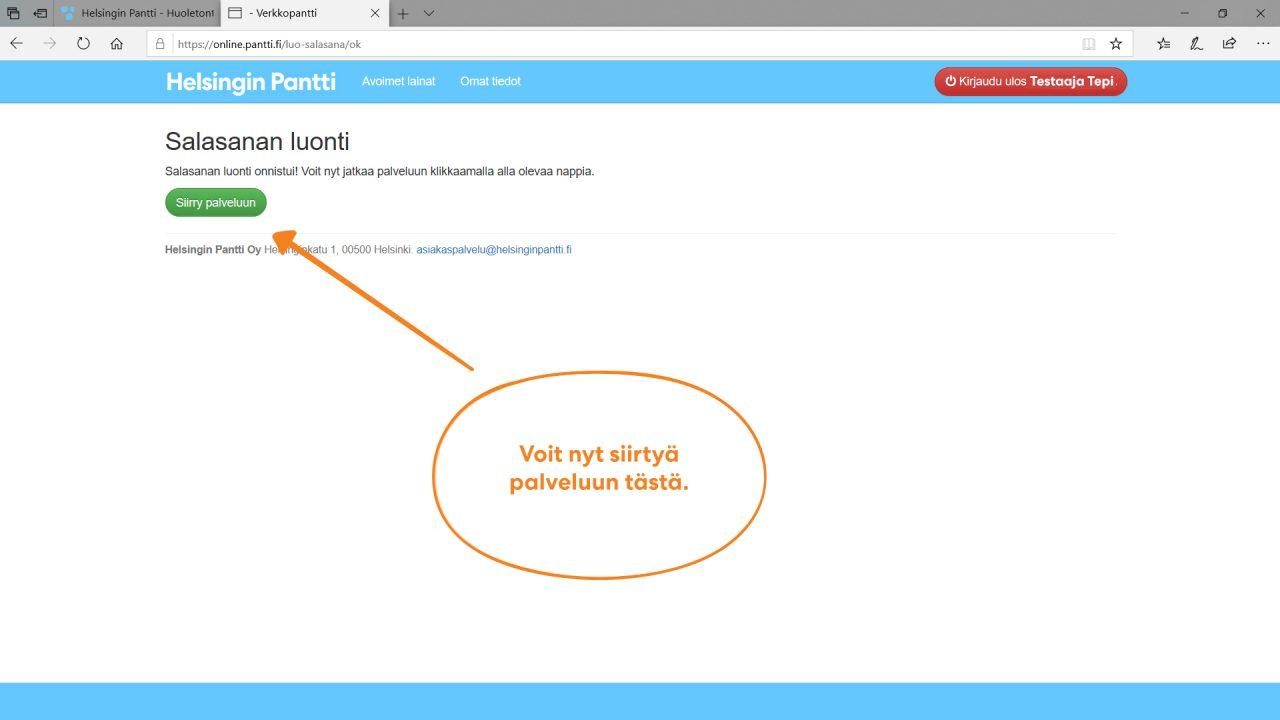Switch to Helsingin Pantti - Huoleton tab
This screenshot has height=720, width=1280.
pos(136,13)
